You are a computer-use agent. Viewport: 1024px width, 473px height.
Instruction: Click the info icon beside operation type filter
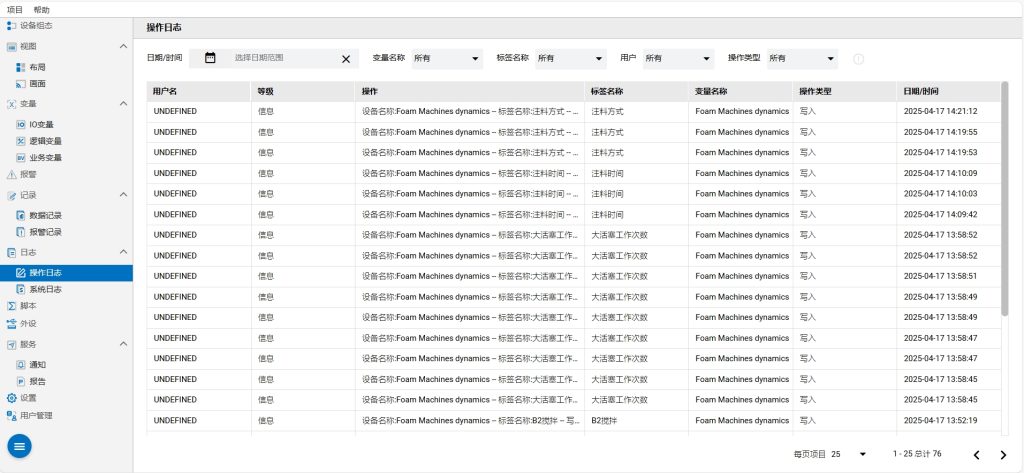click(x=858, y=59)
